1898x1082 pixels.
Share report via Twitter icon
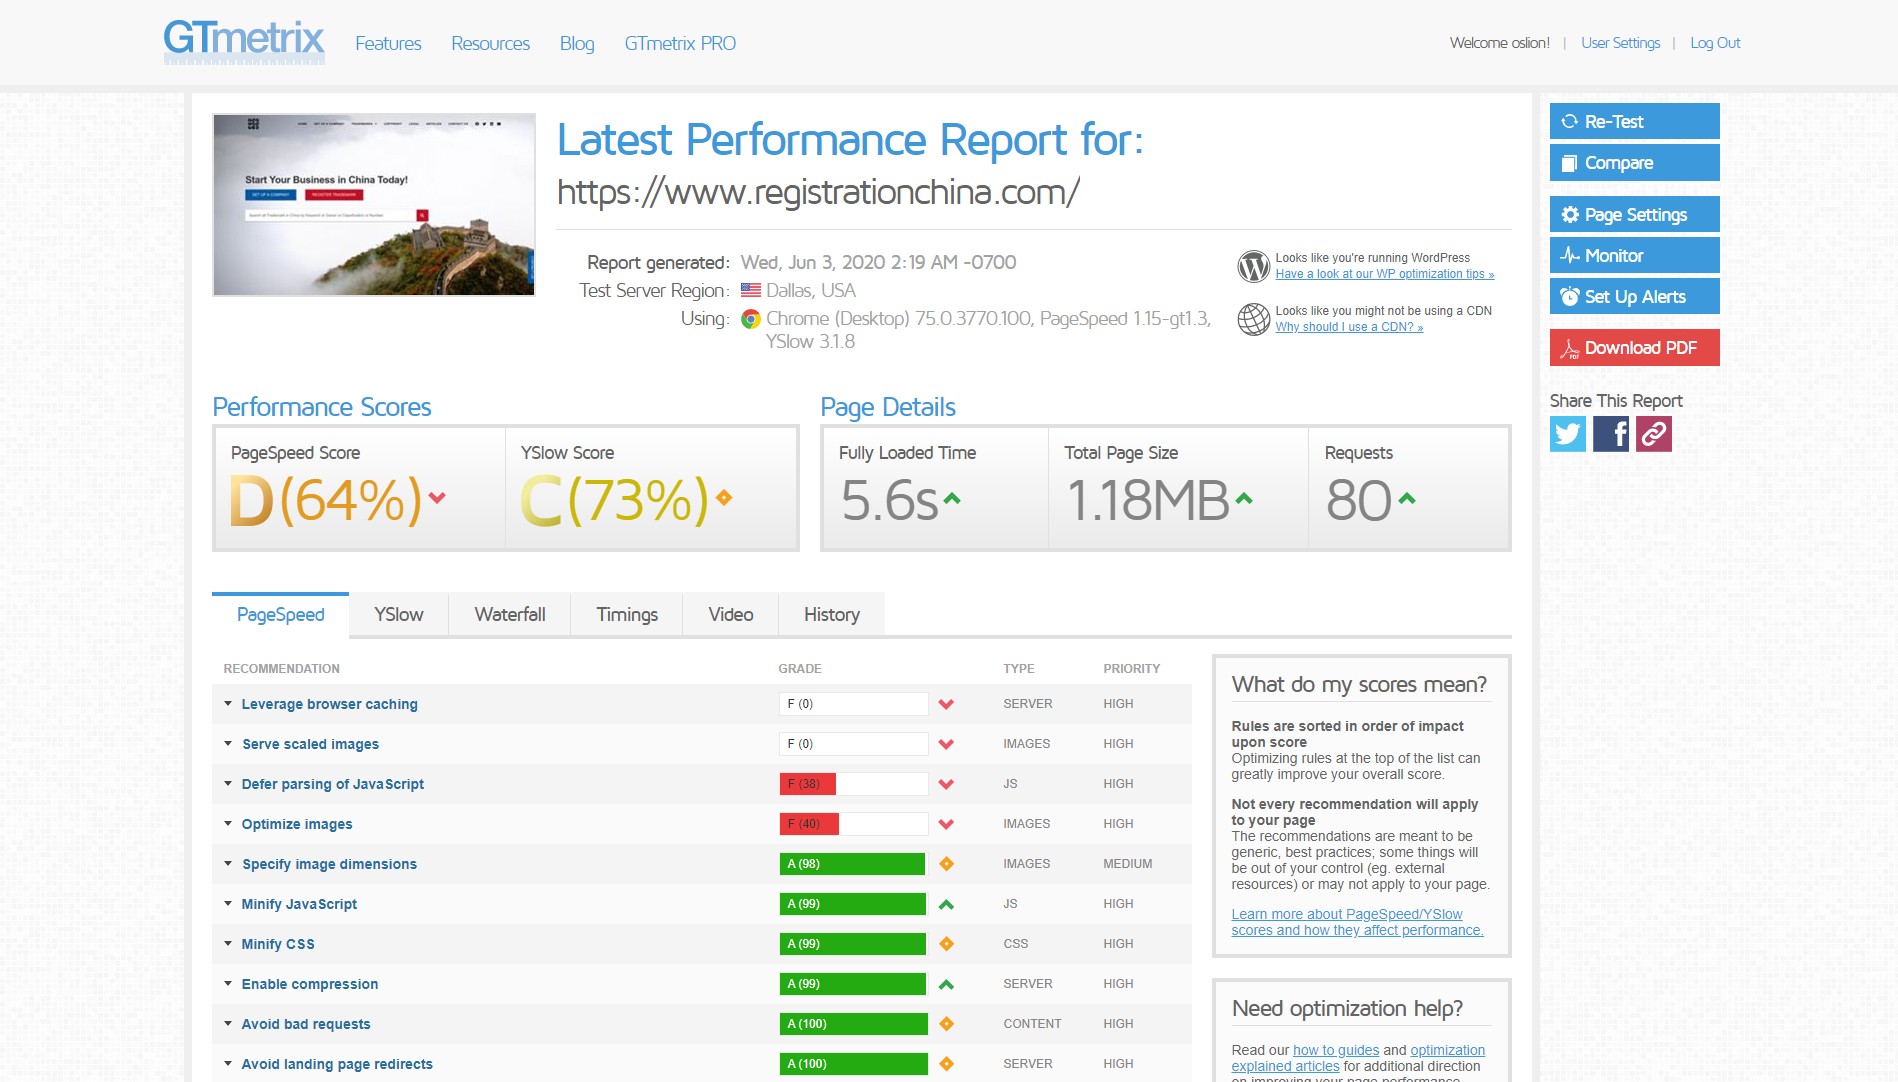1568,434
